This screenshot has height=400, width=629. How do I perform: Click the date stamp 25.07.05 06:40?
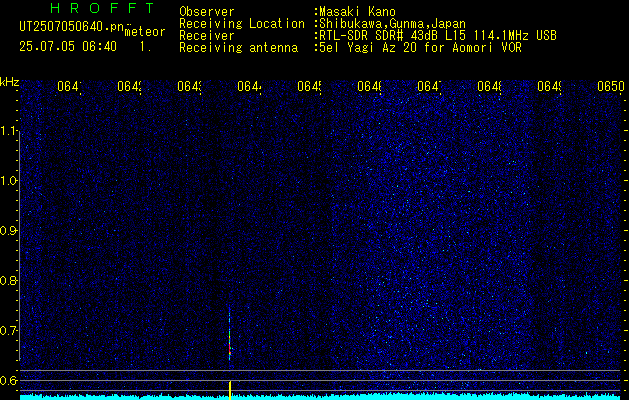[68, 47]
